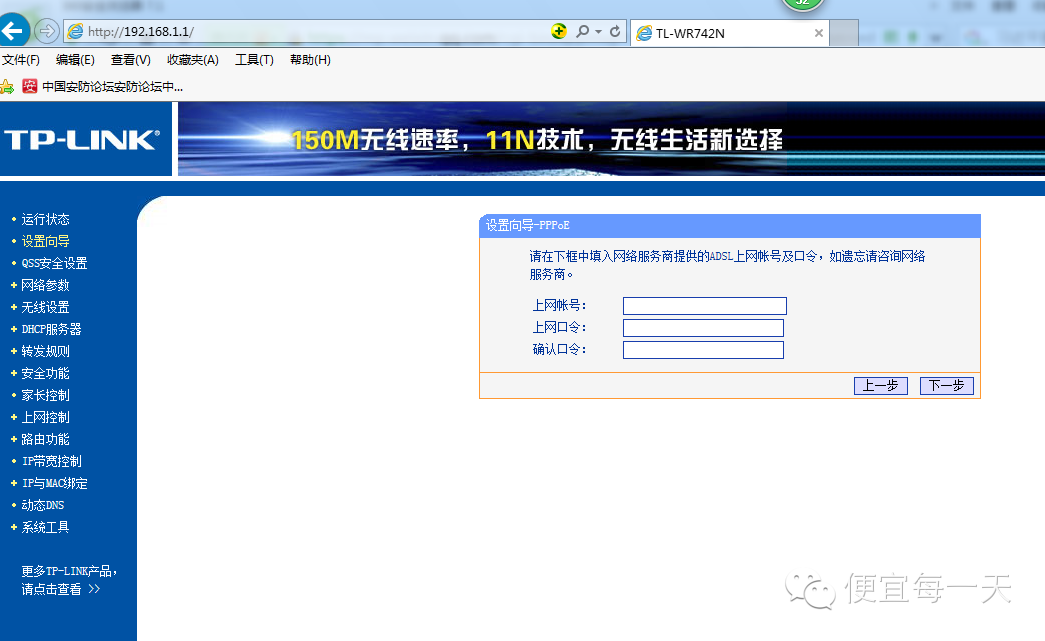This screenshot has height=641, width=1045.
Task: Expand the 网络参数 menu
Action: coord(45,285)
